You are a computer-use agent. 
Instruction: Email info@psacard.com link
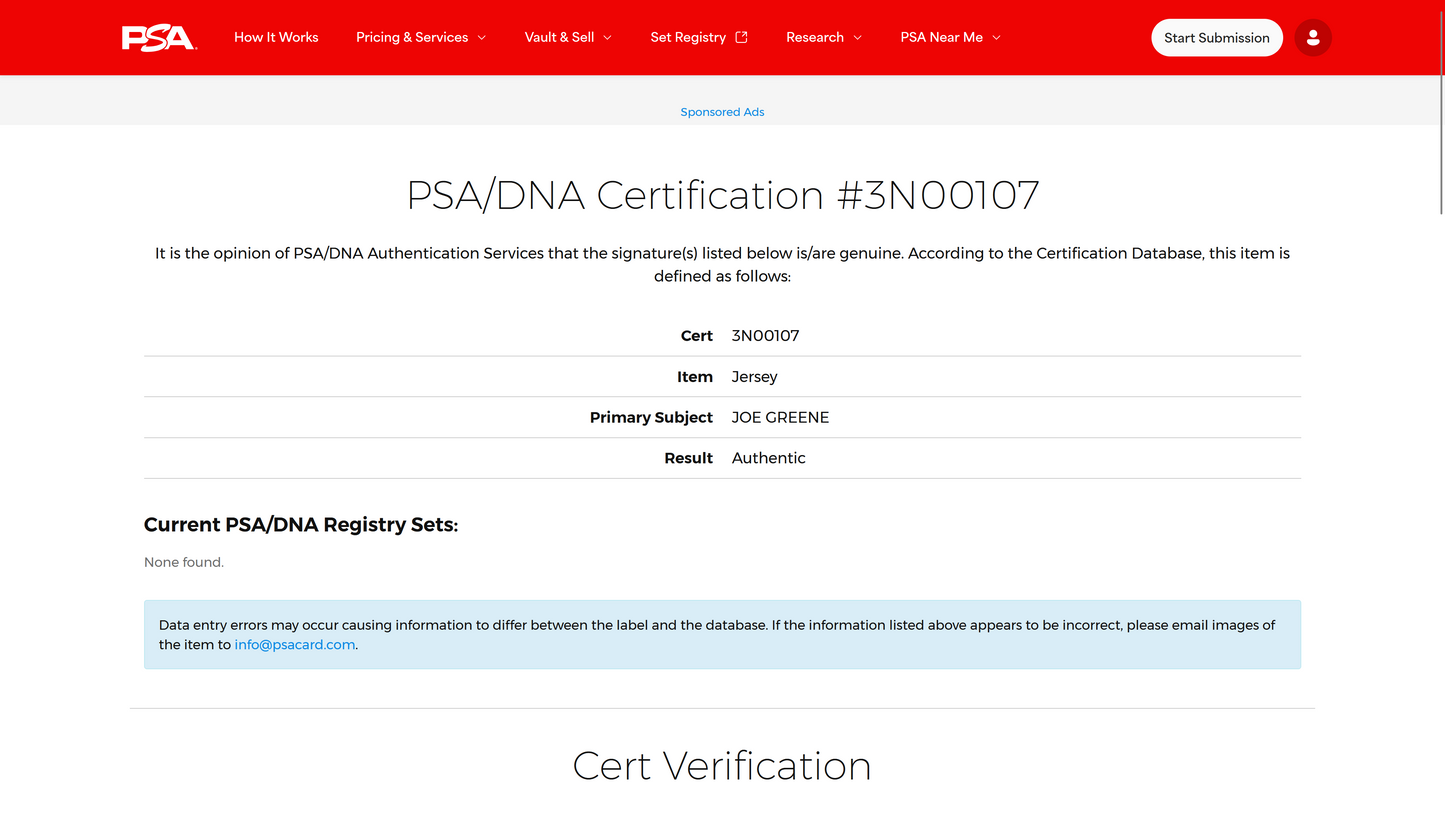(295, 645)
